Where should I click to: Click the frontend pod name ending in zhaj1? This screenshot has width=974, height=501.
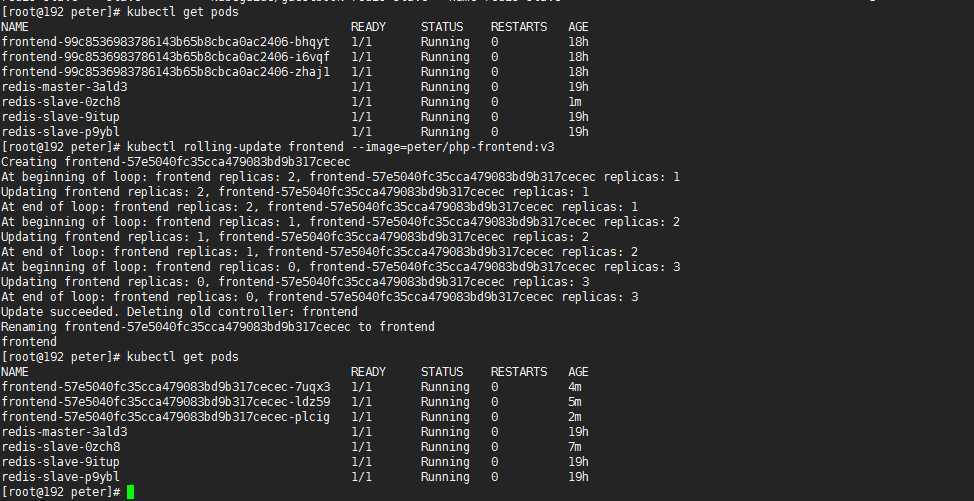[166, 72]
